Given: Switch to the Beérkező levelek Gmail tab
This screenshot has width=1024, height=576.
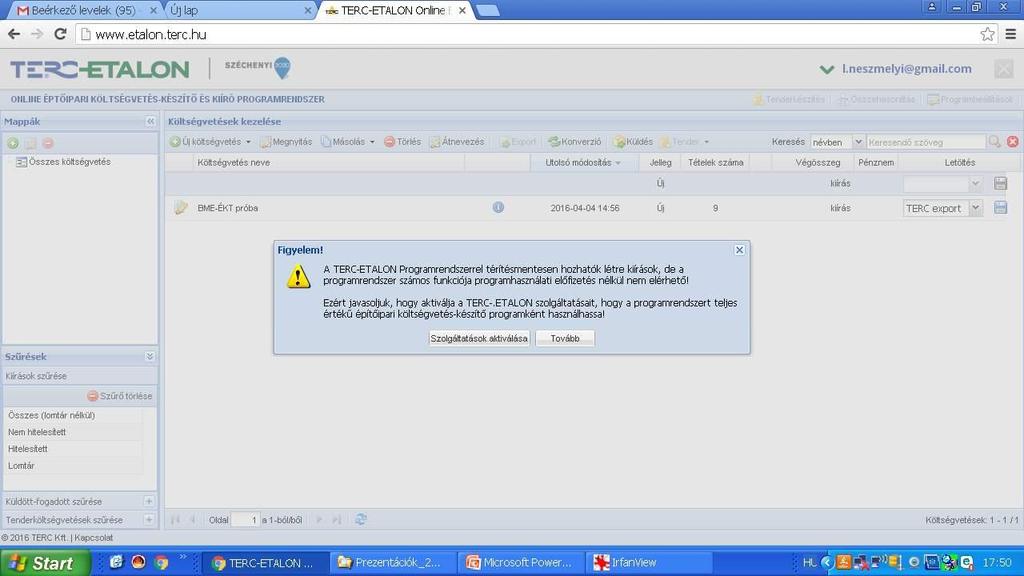Looking at the screenshot, I should [83, 10].
